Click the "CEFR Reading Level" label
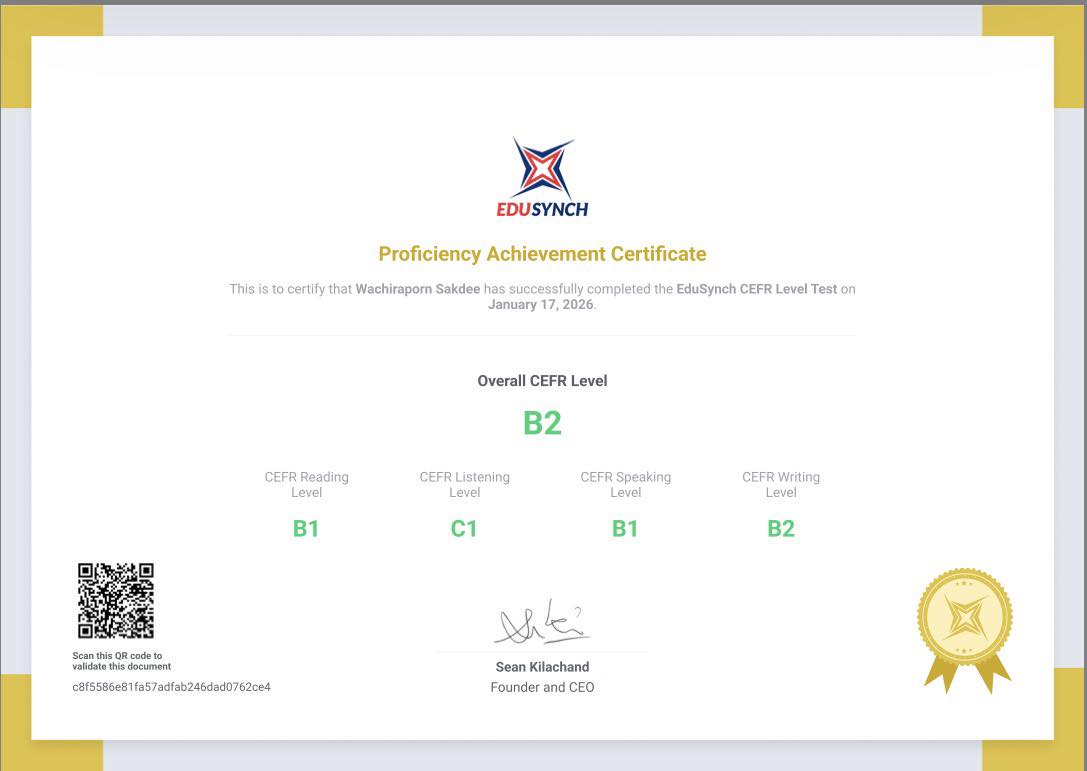Viewport: 1087px width, 771px height. pos(306,485)
